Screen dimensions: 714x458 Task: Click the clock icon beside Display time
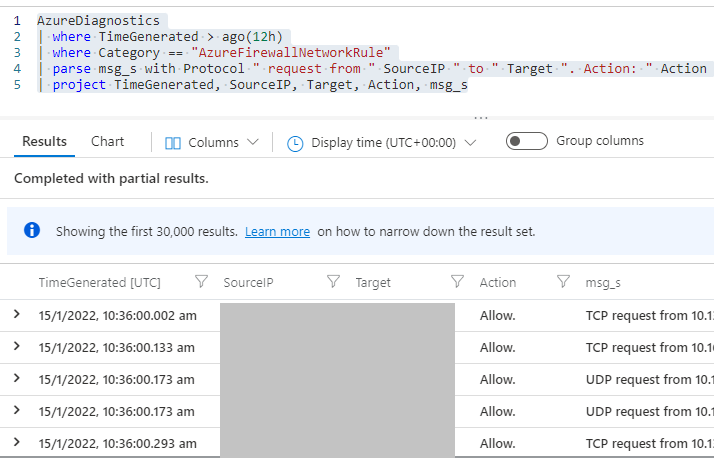click(x=295, y=143)
